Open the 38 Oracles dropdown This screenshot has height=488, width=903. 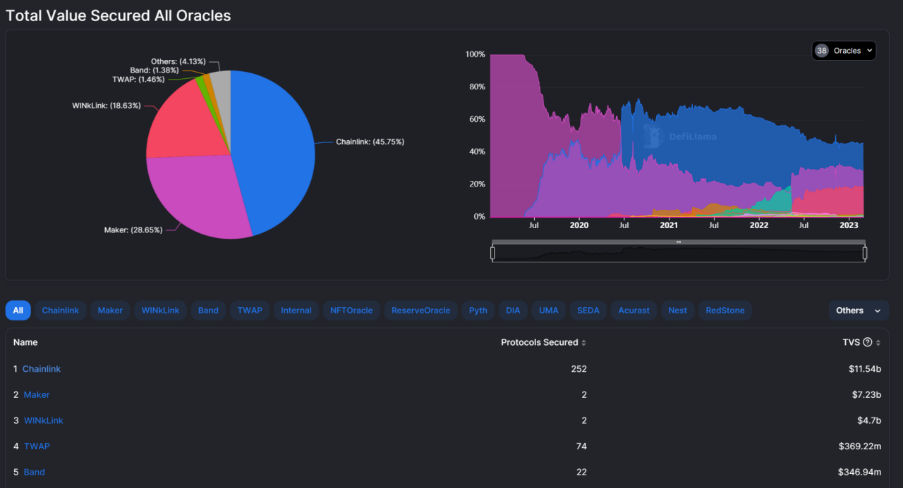[x=844, y=51]
